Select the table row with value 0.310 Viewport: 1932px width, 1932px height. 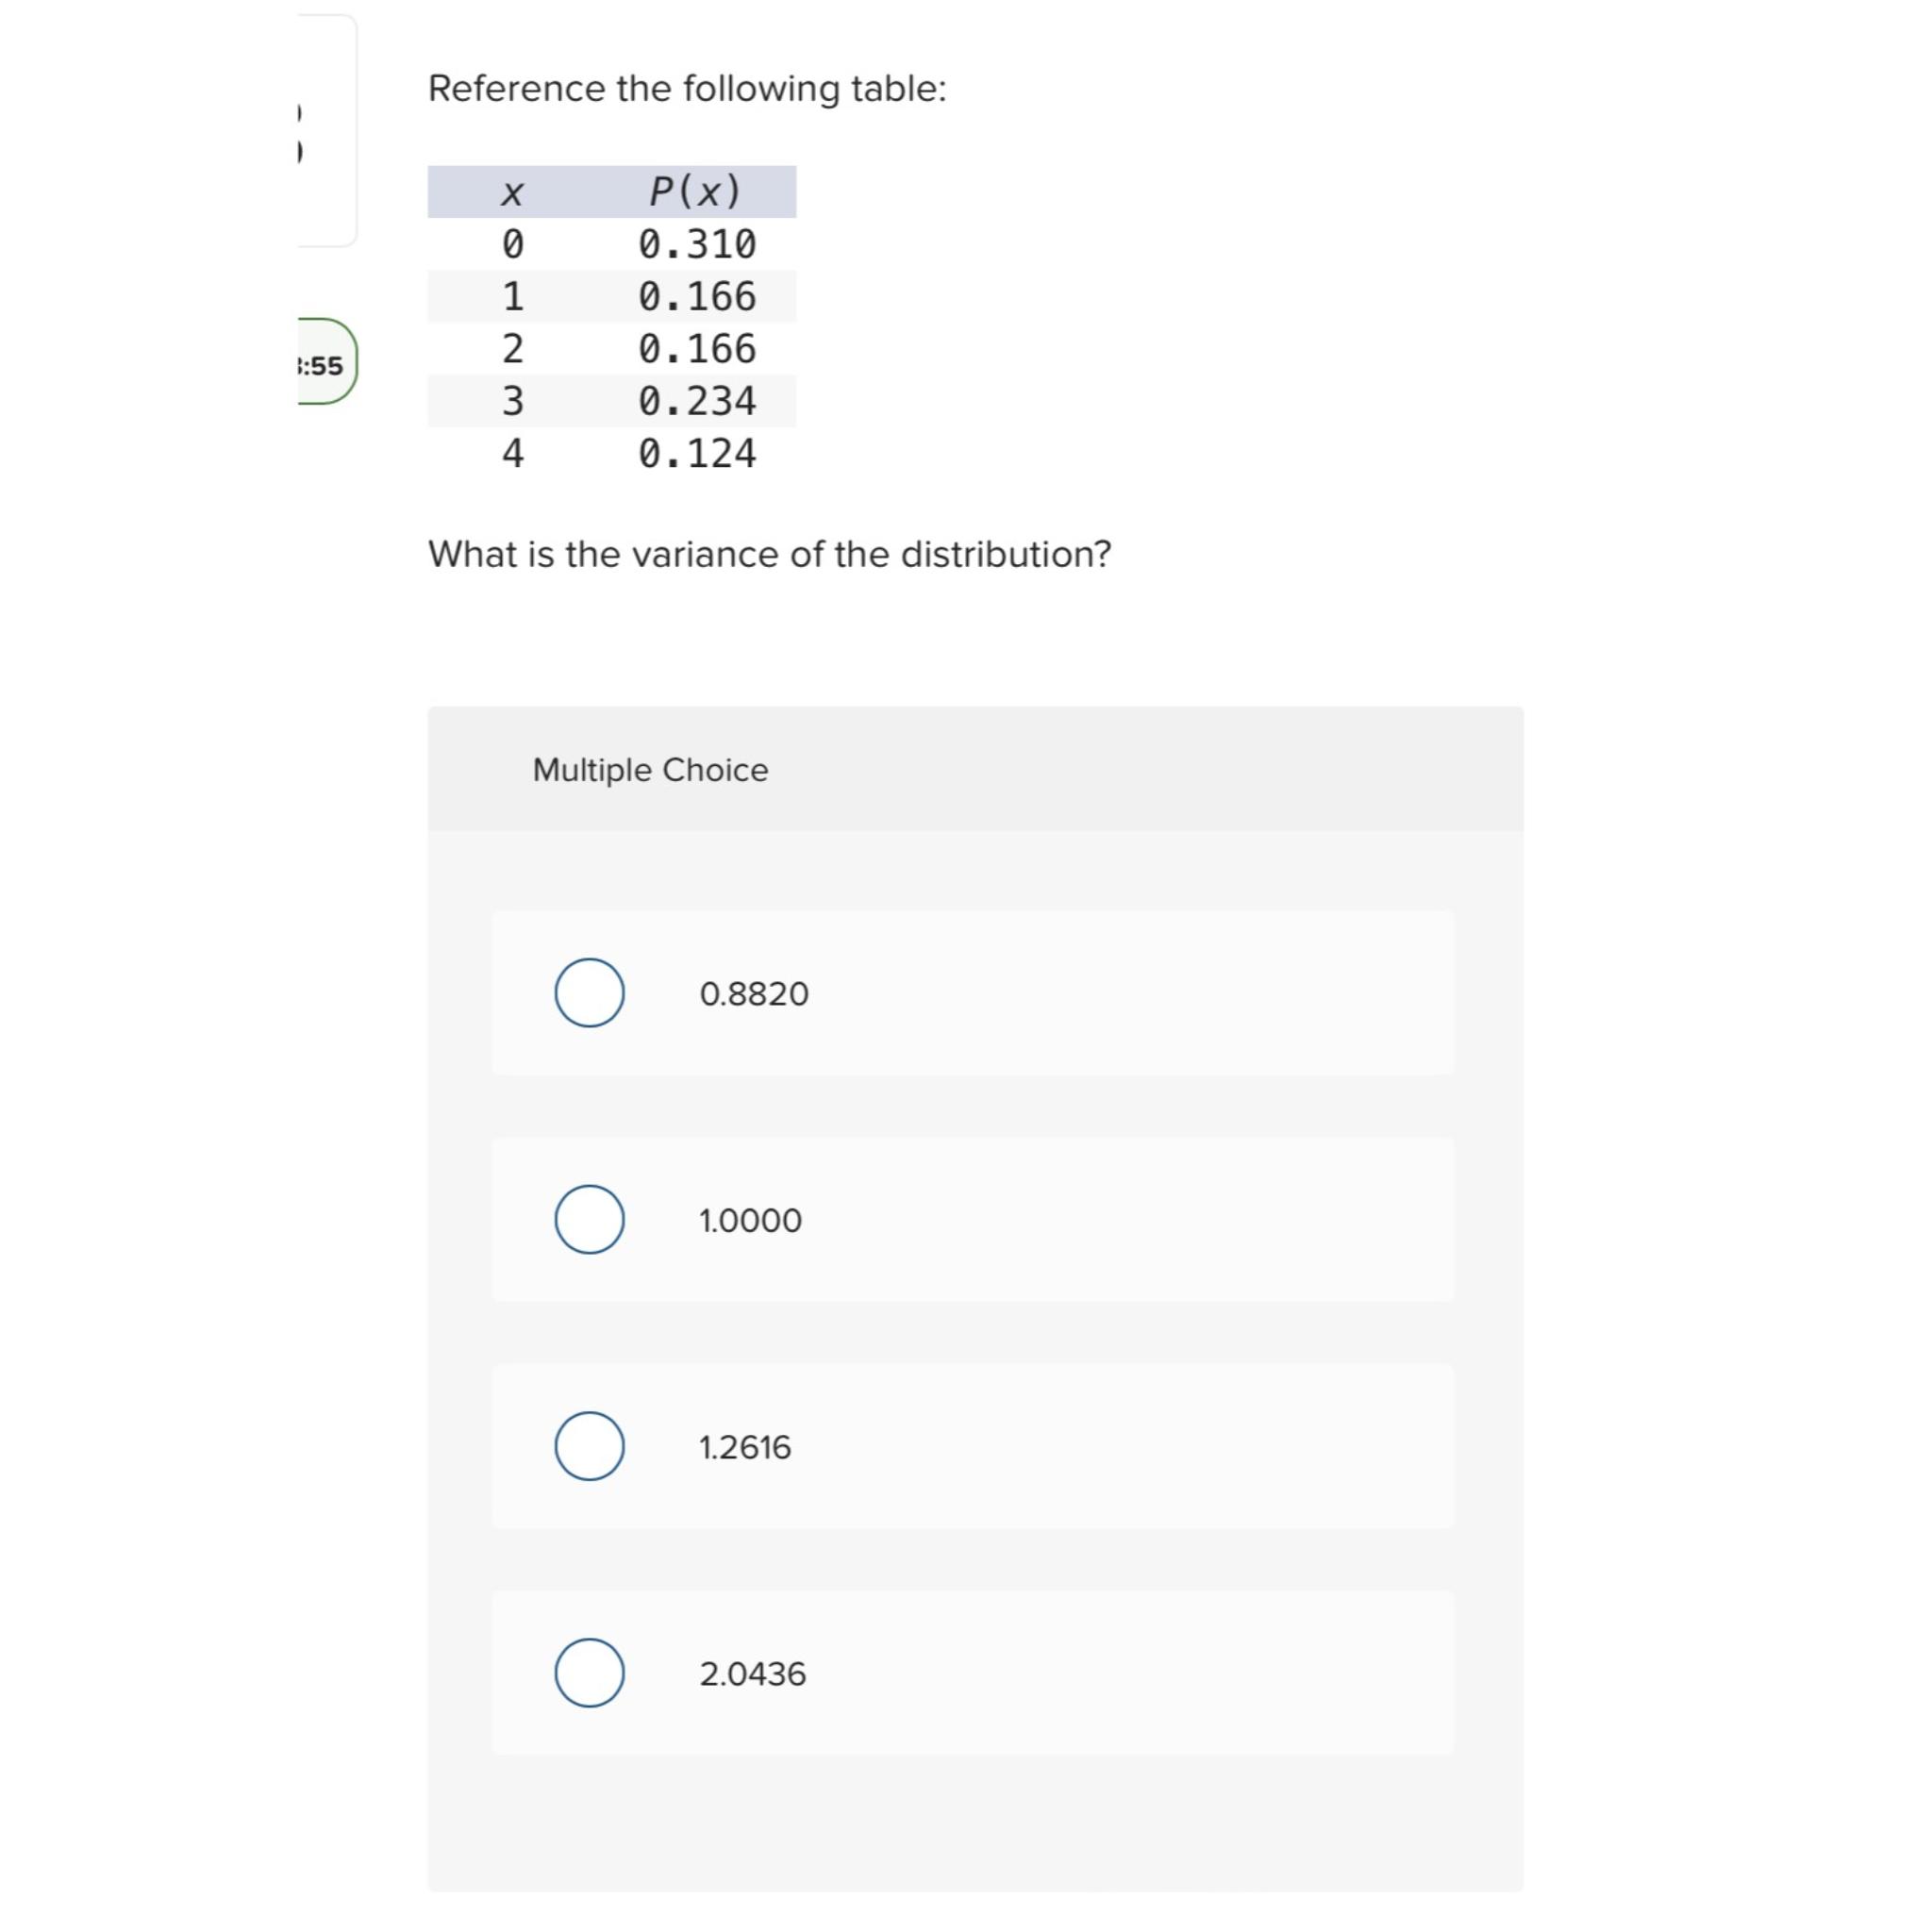(610, 243)
